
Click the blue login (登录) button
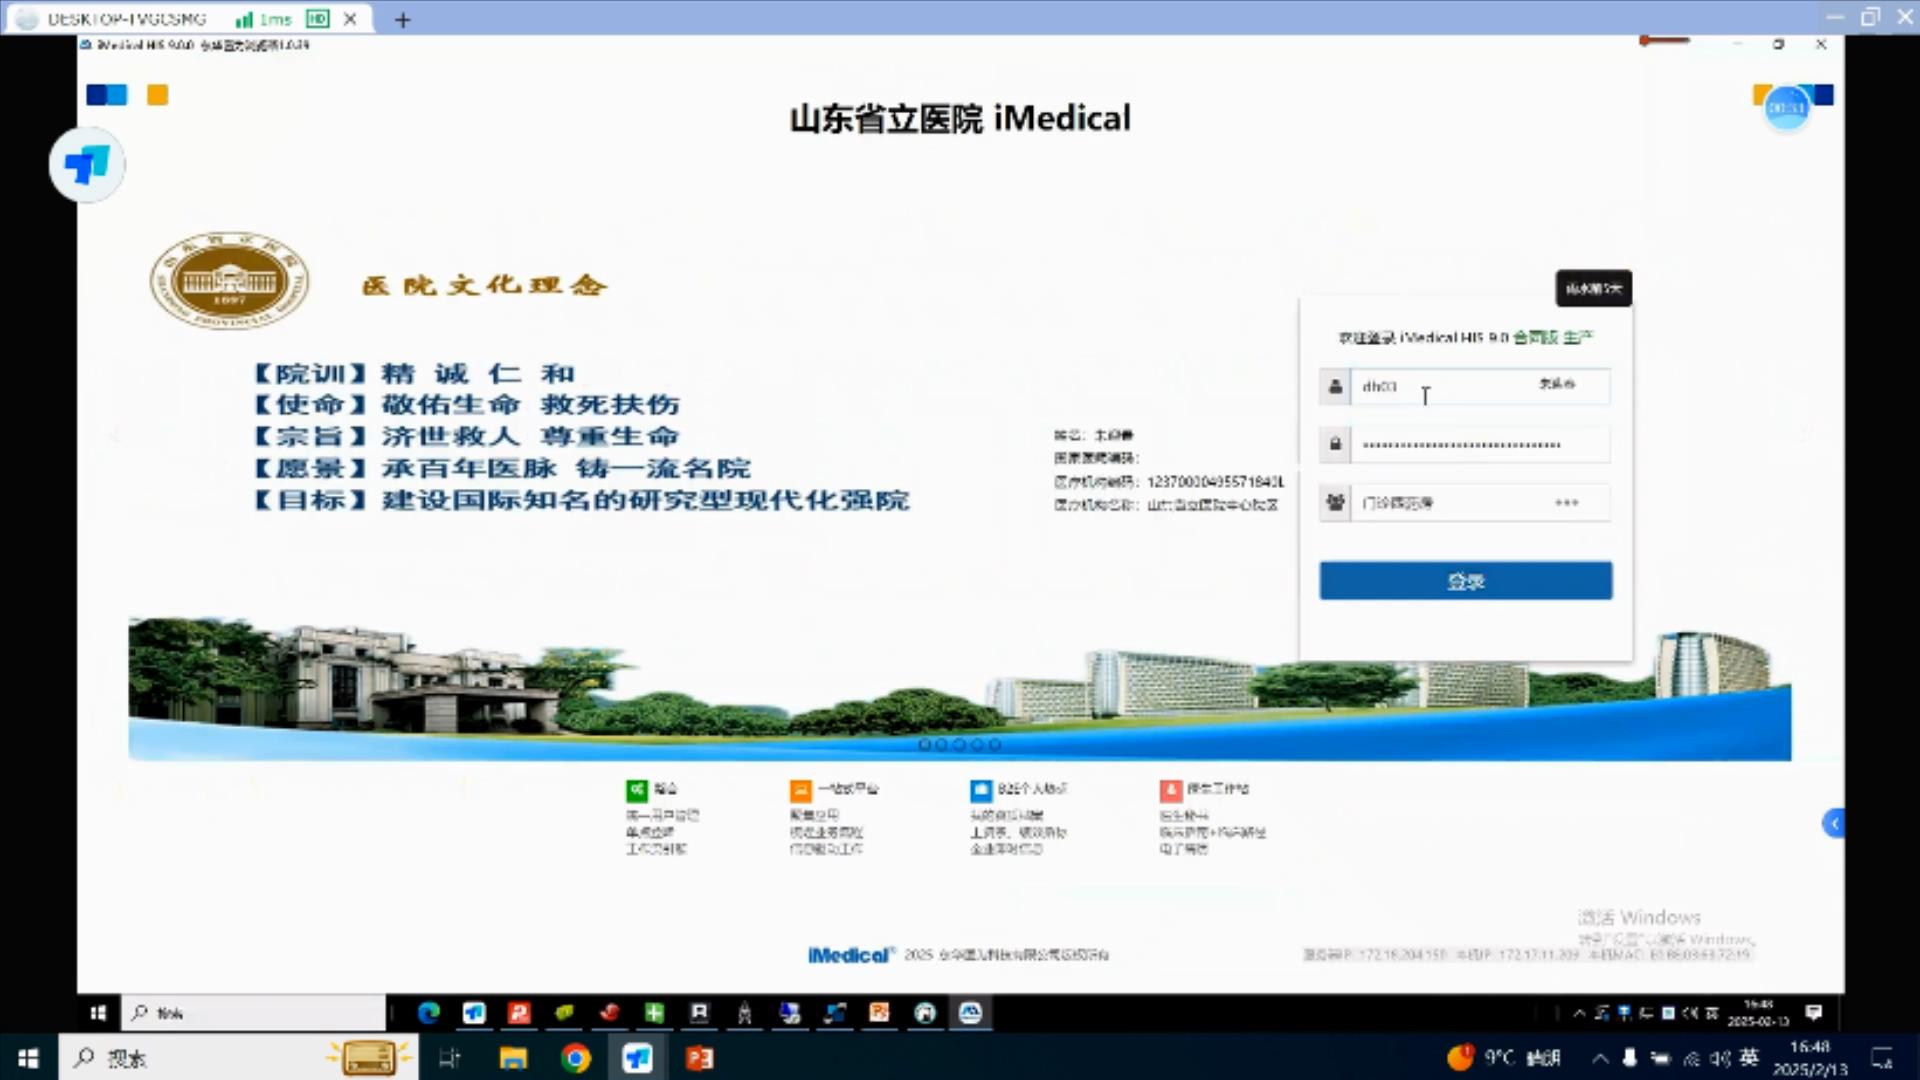(1465, 581)
